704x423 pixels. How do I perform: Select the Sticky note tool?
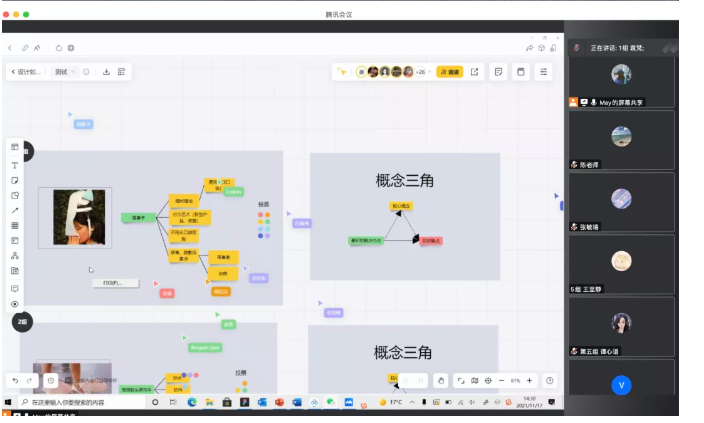(x=15, y=180)
